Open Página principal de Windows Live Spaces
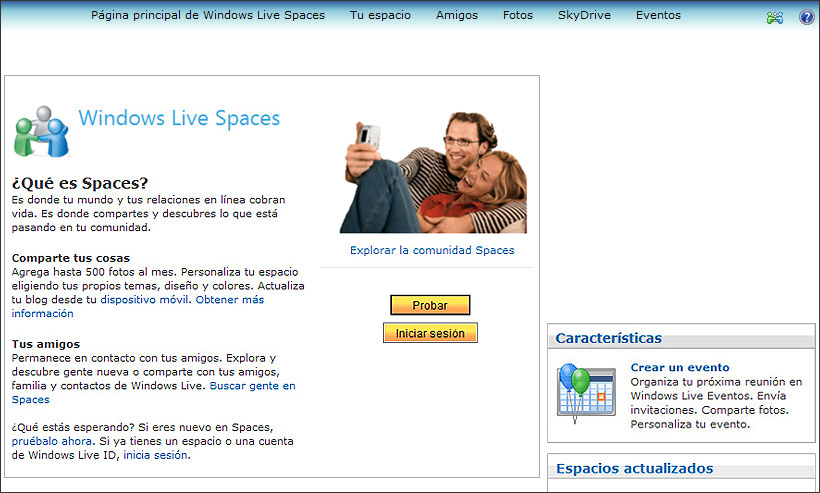This screenshot has width=820, height=493. click(208, 15)
